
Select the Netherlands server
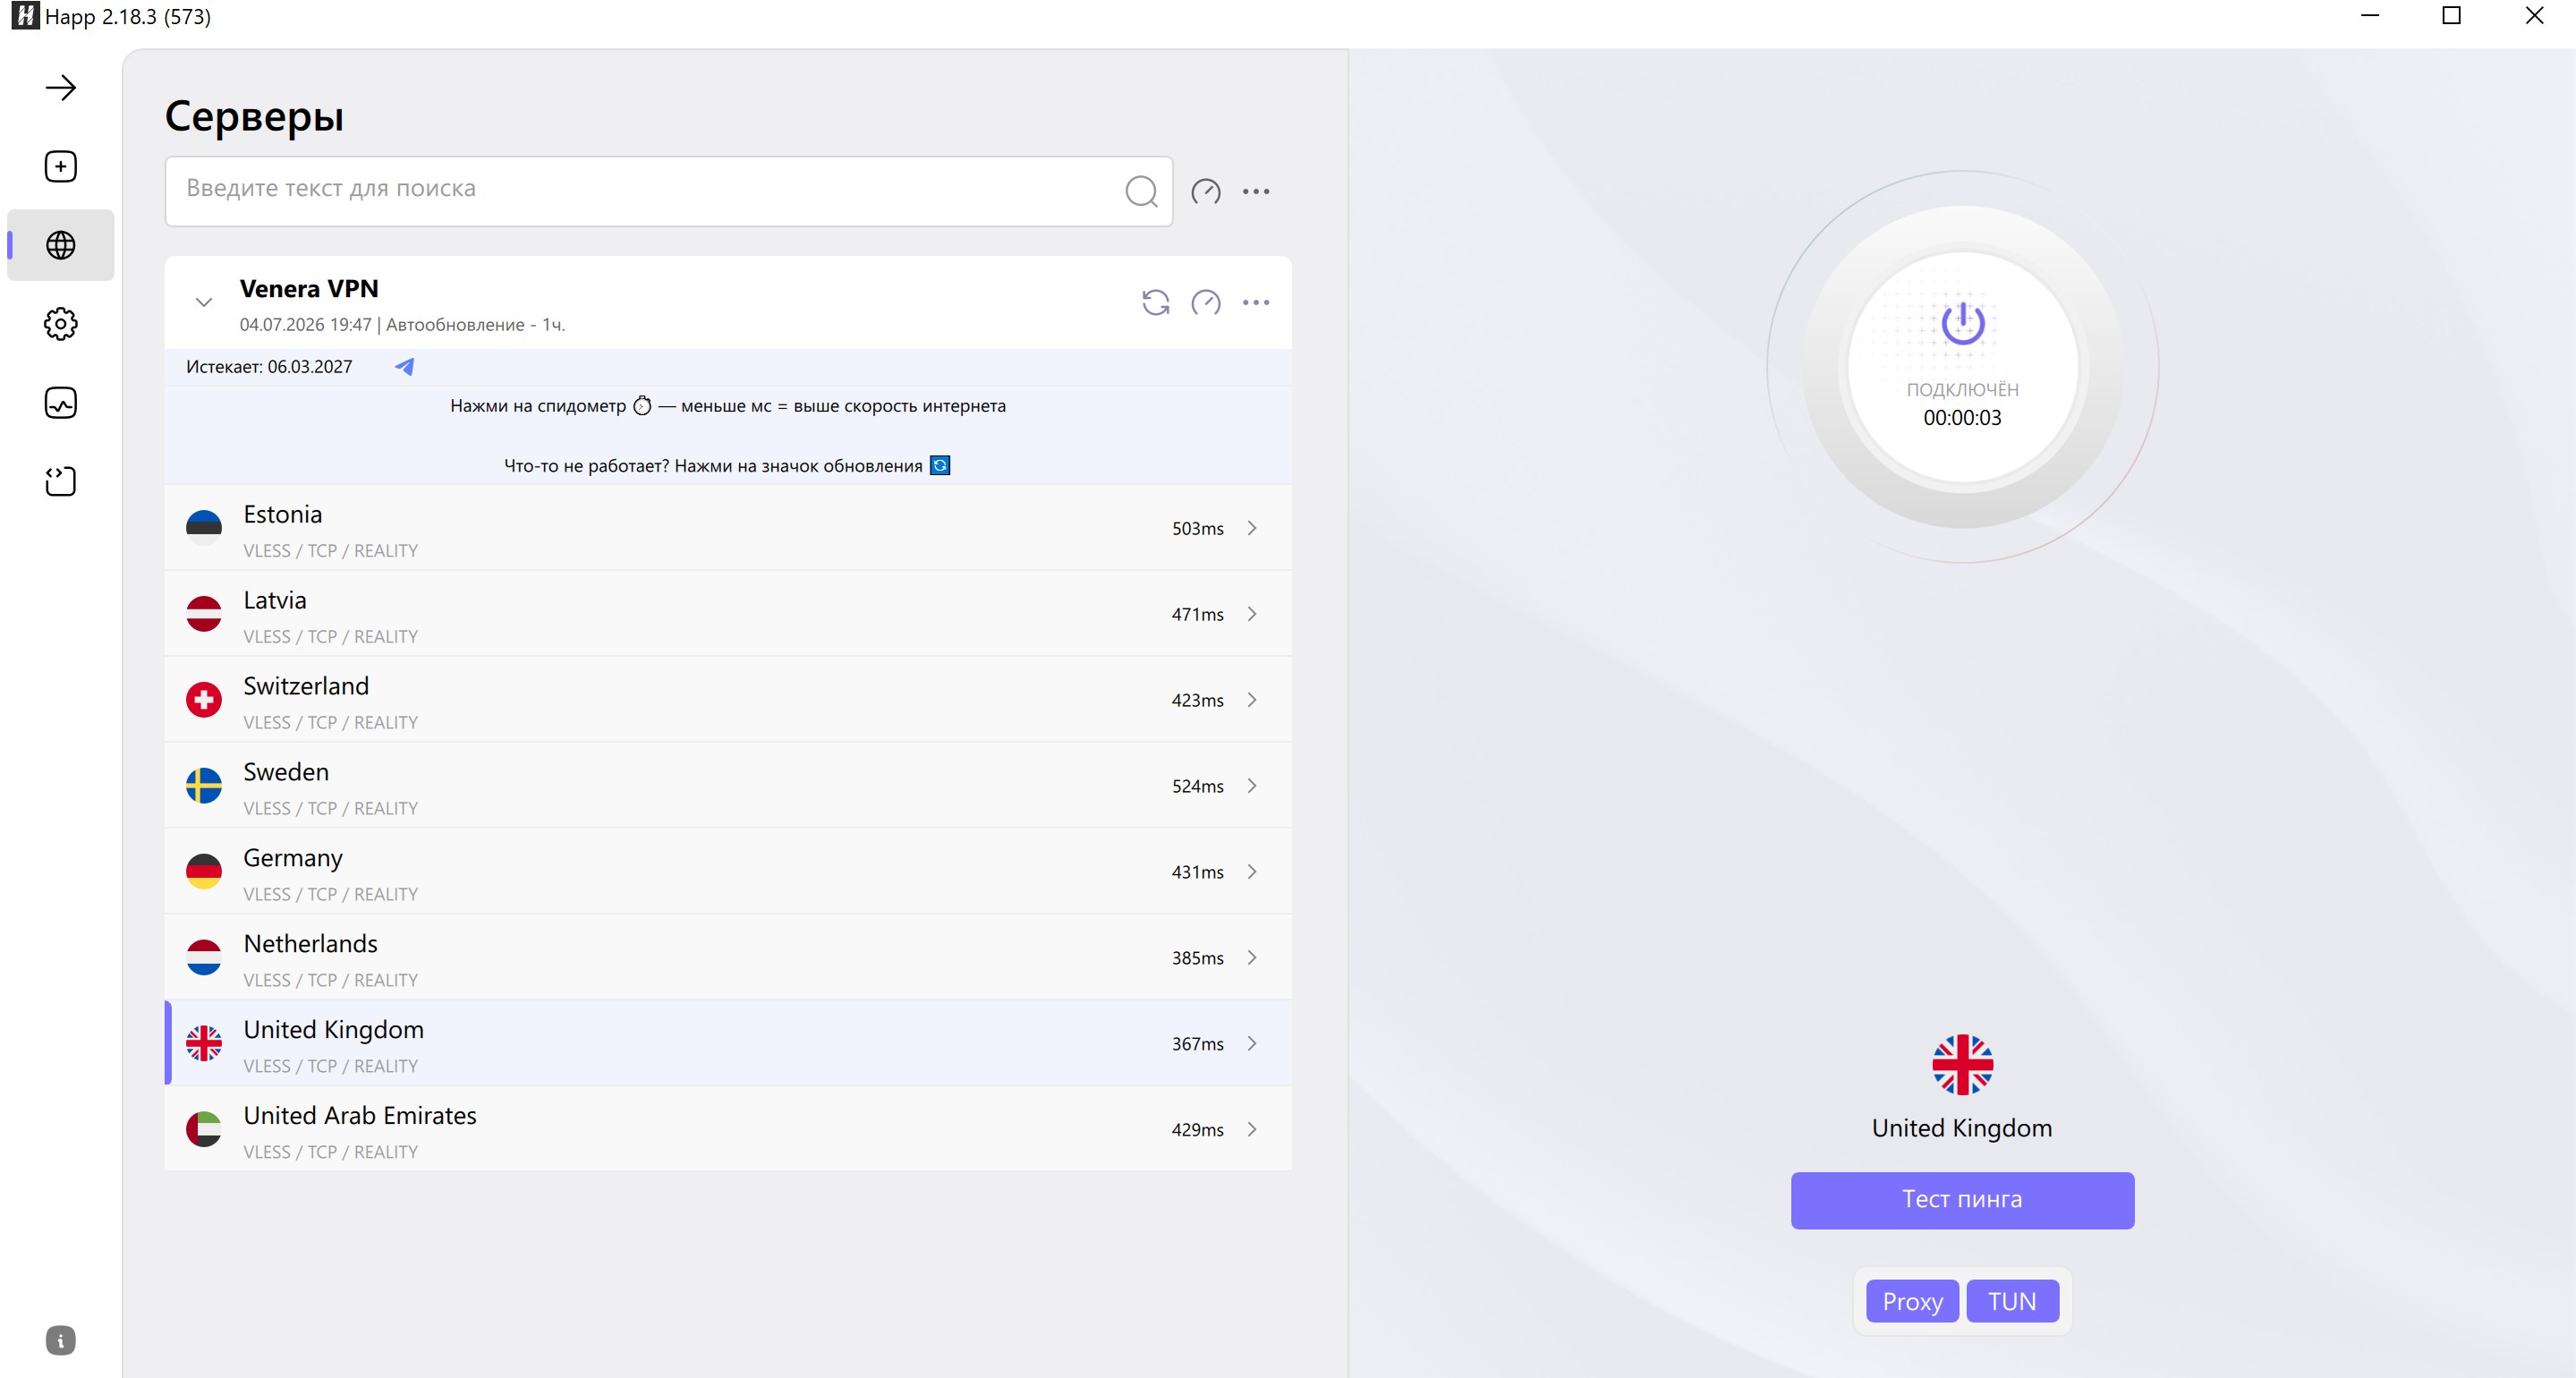click(x=728, y=958)
